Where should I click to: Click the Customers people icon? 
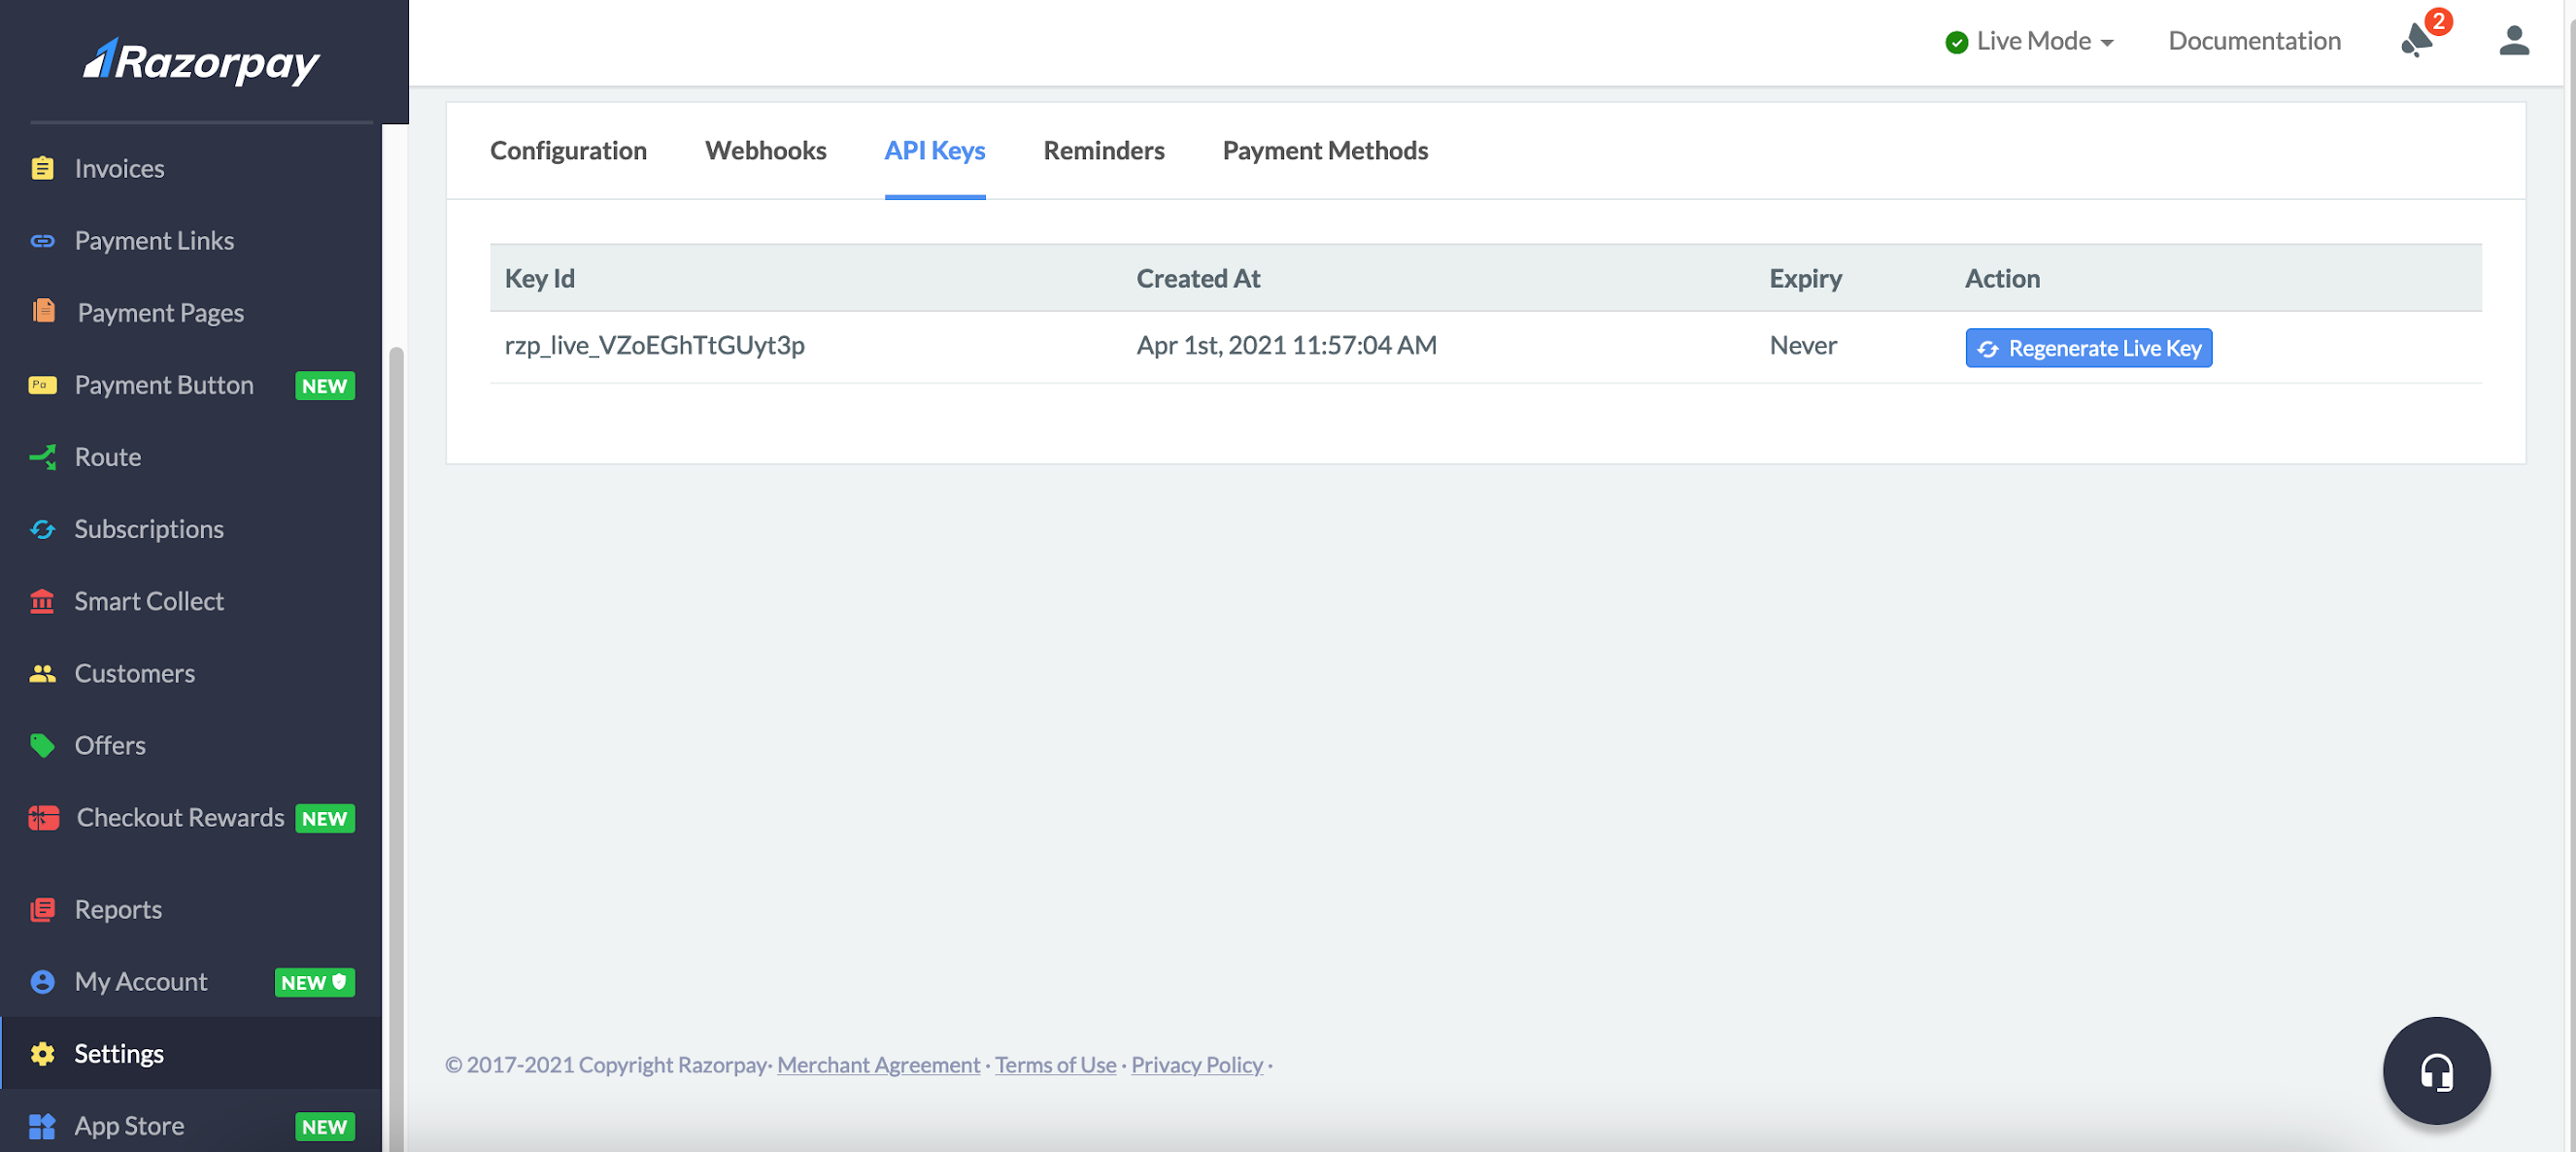42,673
